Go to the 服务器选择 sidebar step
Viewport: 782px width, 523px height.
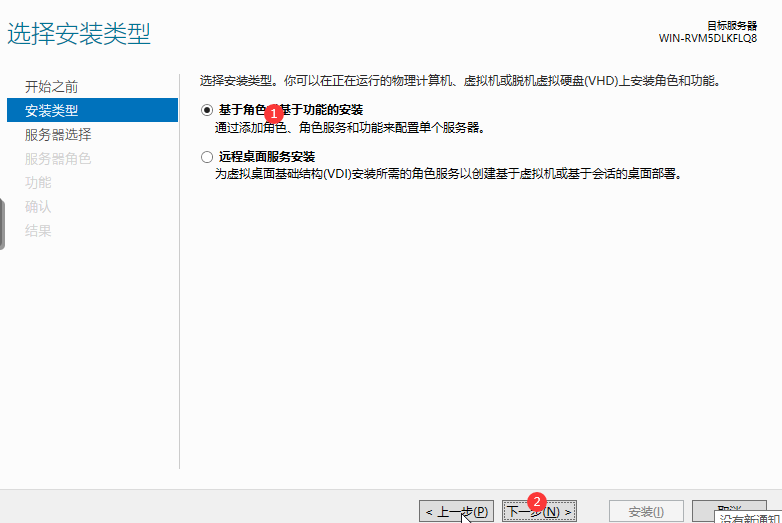coord(58,134)
